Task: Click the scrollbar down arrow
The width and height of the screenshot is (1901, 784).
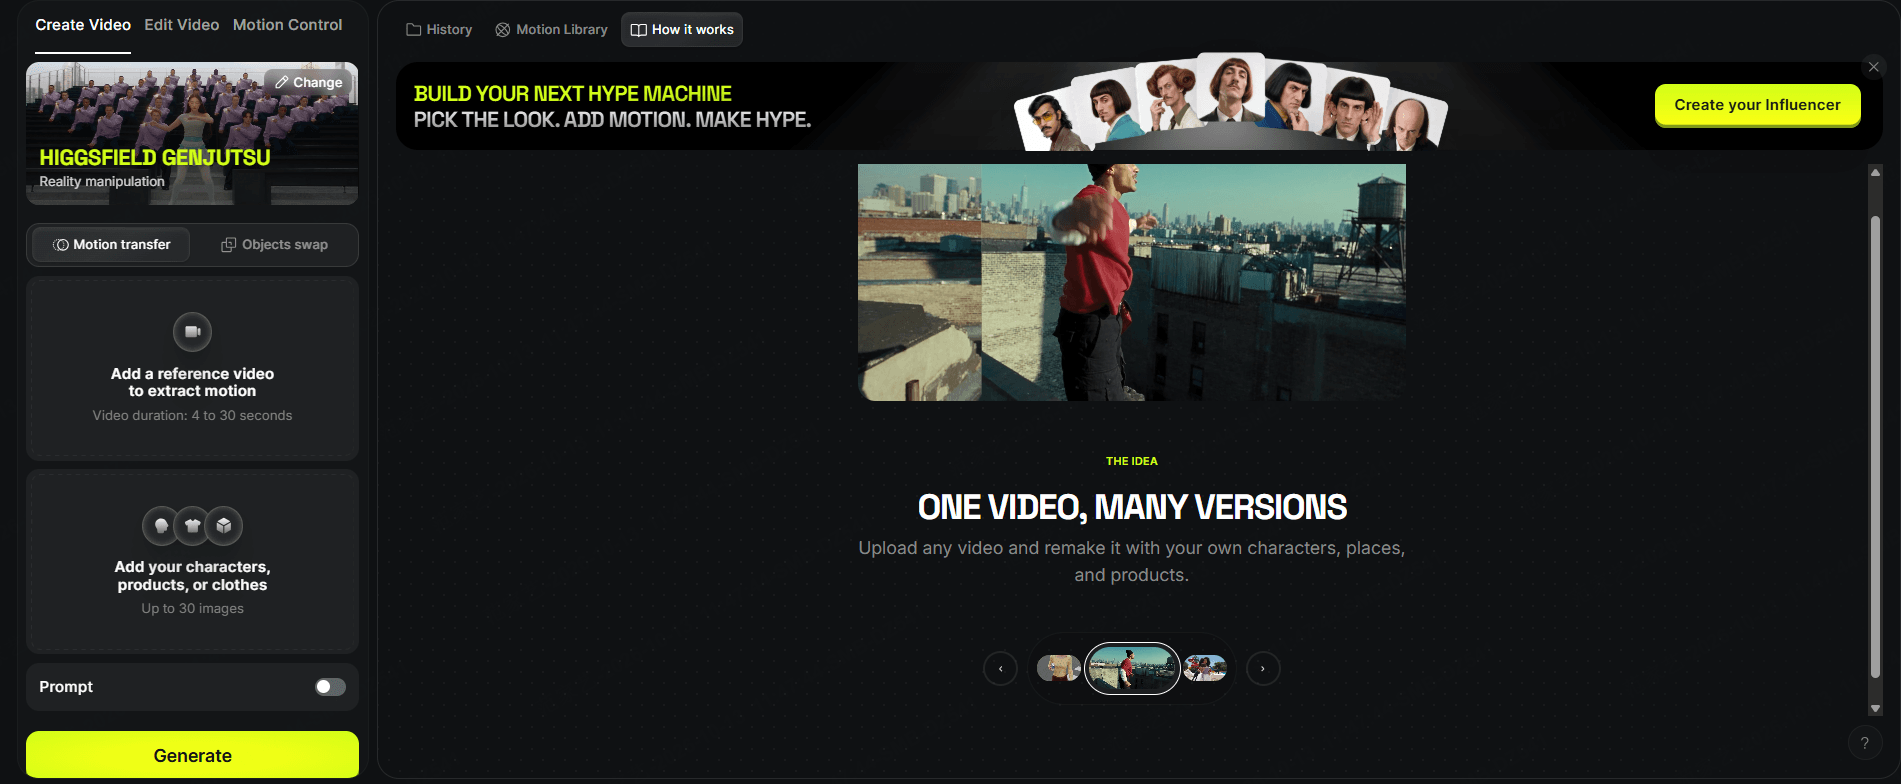Action: (1875, 709)
